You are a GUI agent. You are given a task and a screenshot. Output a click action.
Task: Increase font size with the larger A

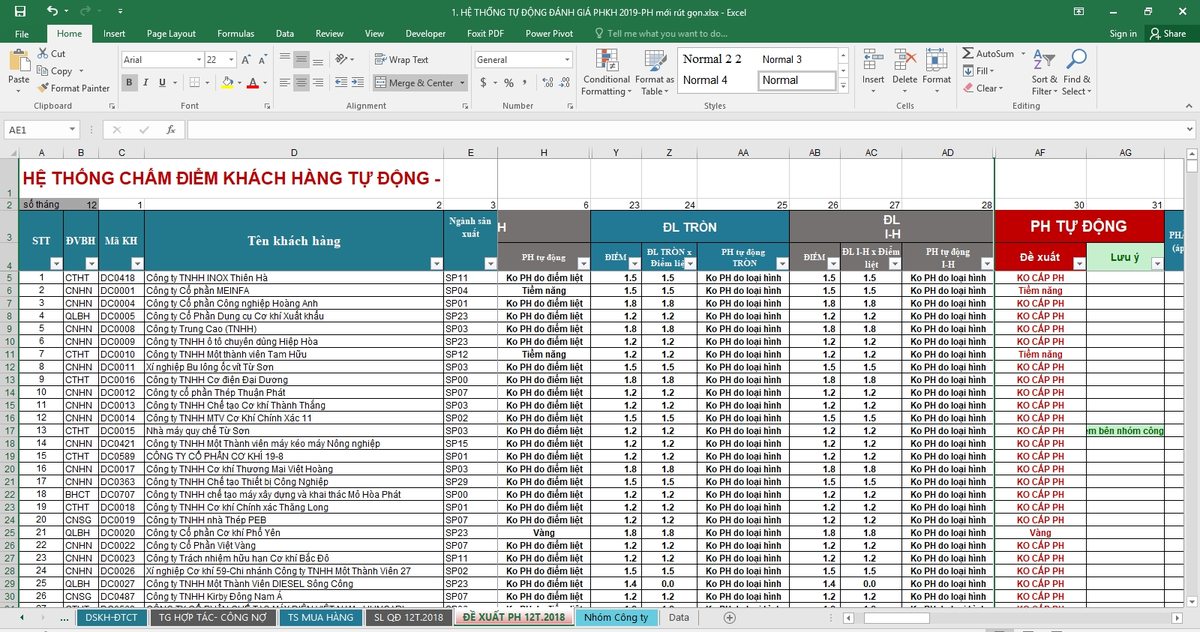pyautogui.click(x=247, y=60)
